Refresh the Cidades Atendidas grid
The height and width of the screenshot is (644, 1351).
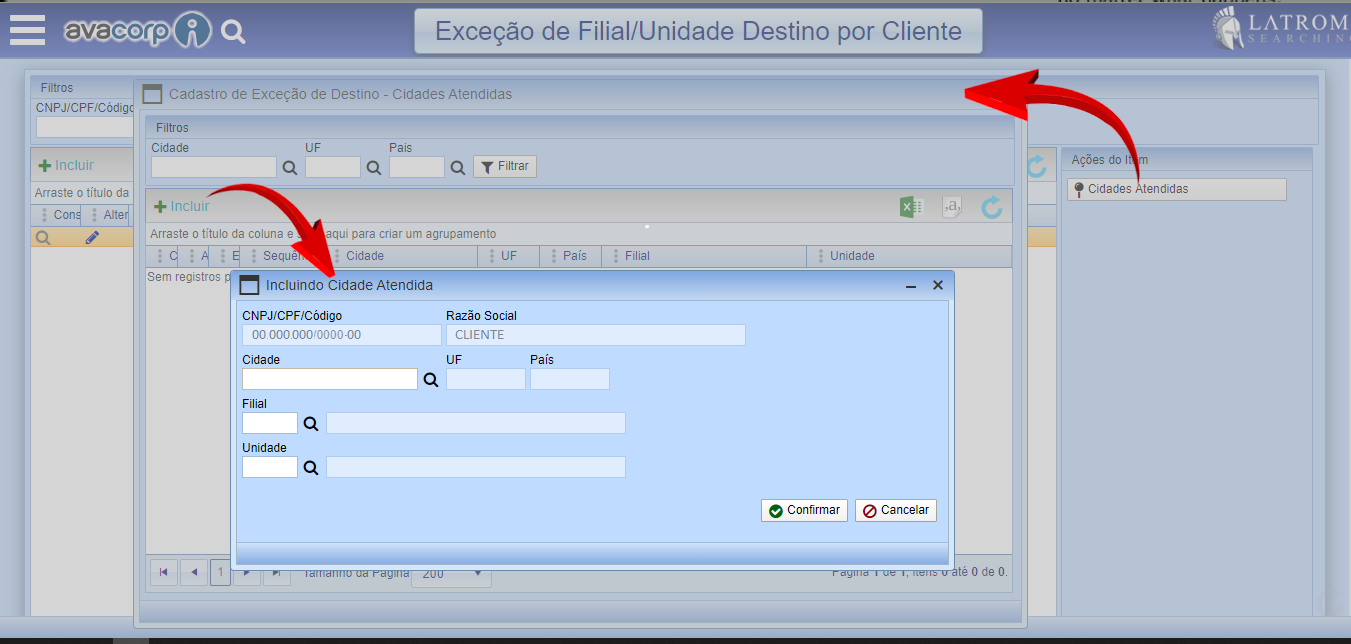(x=991, y=207)
